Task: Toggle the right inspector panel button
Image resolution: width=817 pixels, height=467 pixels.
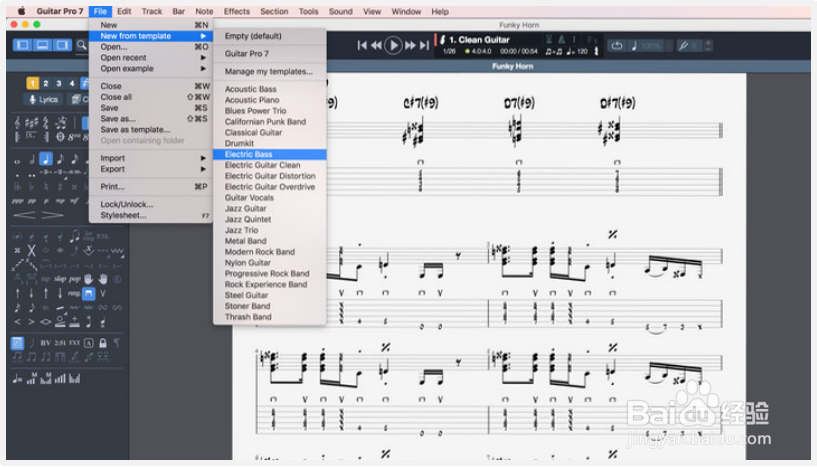Action: point(61,45)
